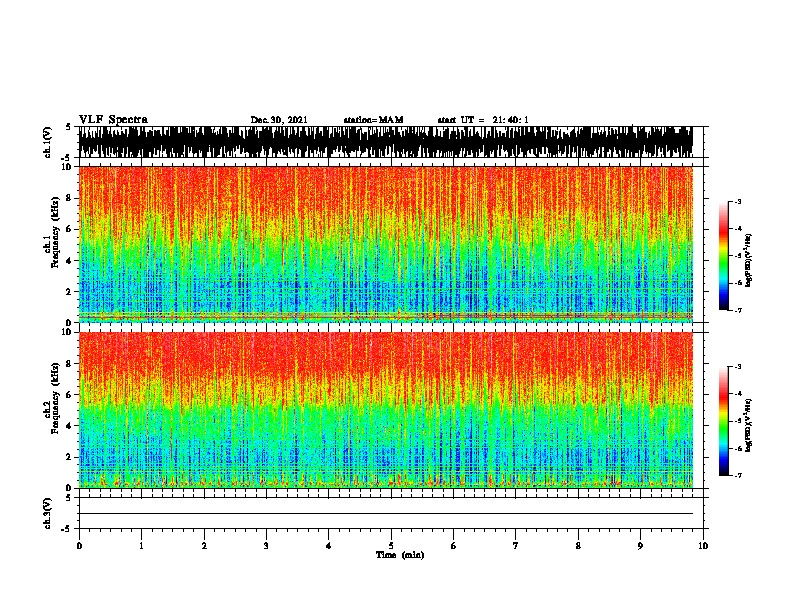Click time axis tick label "5"
Viewport: 792px width, 612px height.
(391, 546)
